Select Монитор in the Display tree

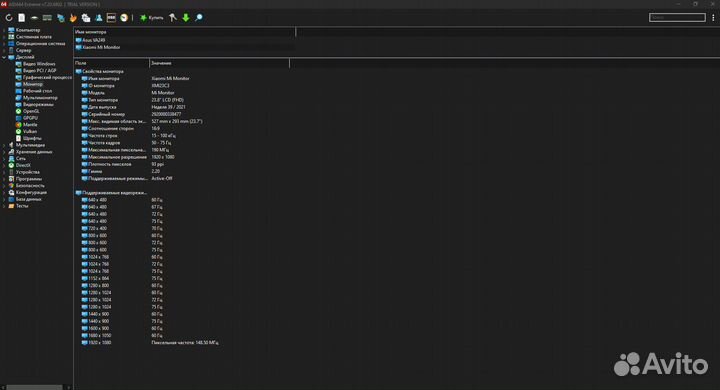[33, 85]
